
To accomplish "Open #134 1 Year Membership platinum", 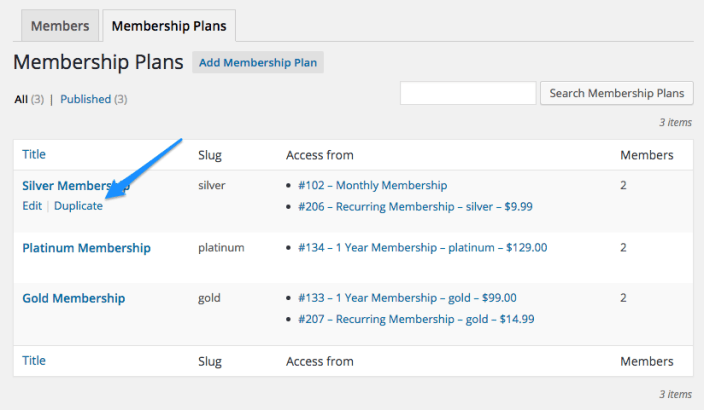I will coord(422,248).
